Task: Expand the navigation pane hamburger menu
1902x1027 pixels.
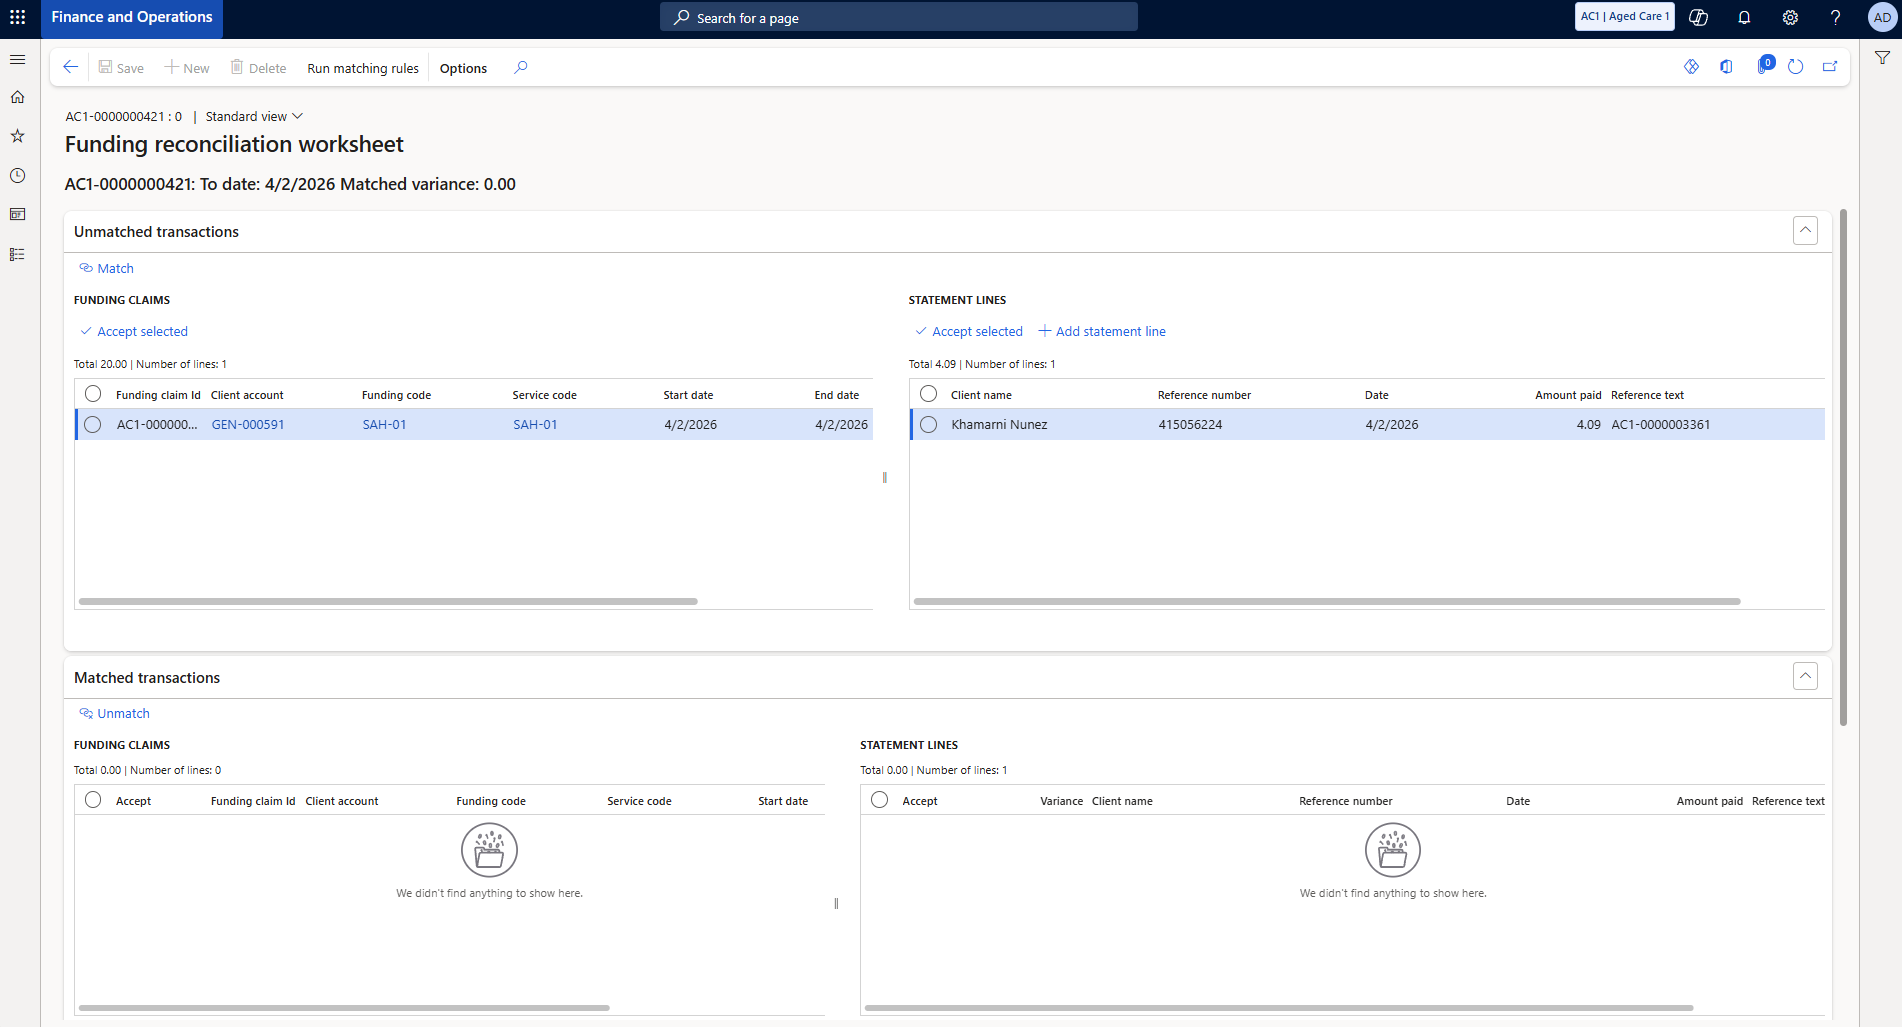Action: pos(17,60)
